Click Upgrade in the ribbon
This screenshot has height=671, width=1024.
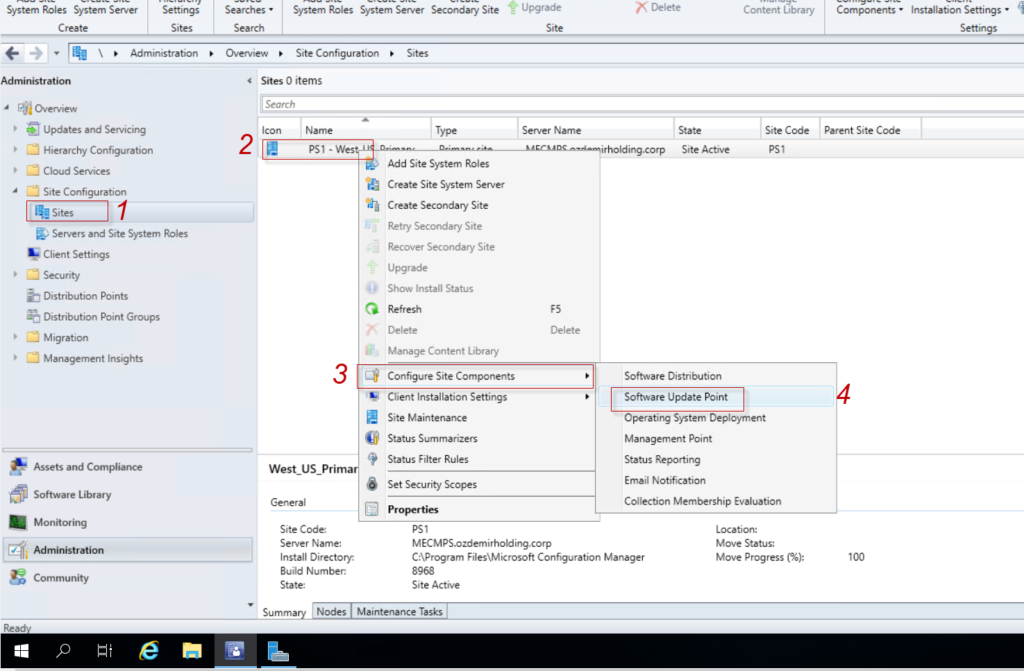click(534, 8)
